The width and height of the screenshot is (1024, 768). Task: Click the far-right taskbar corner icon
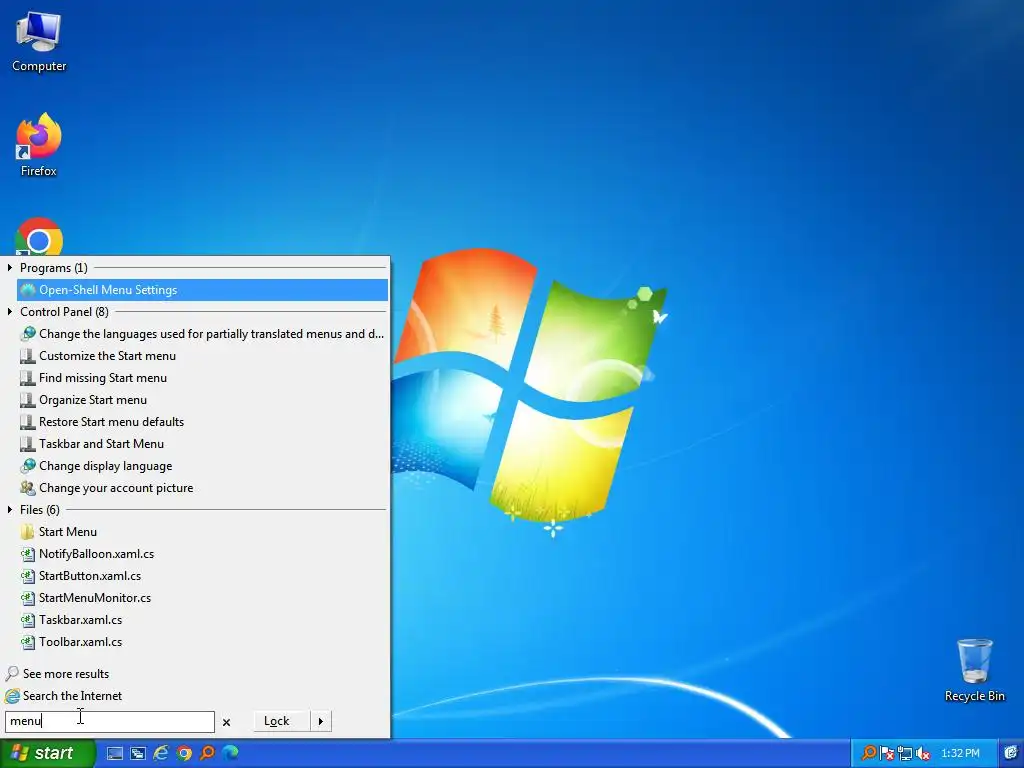[x=1011, y=754]
